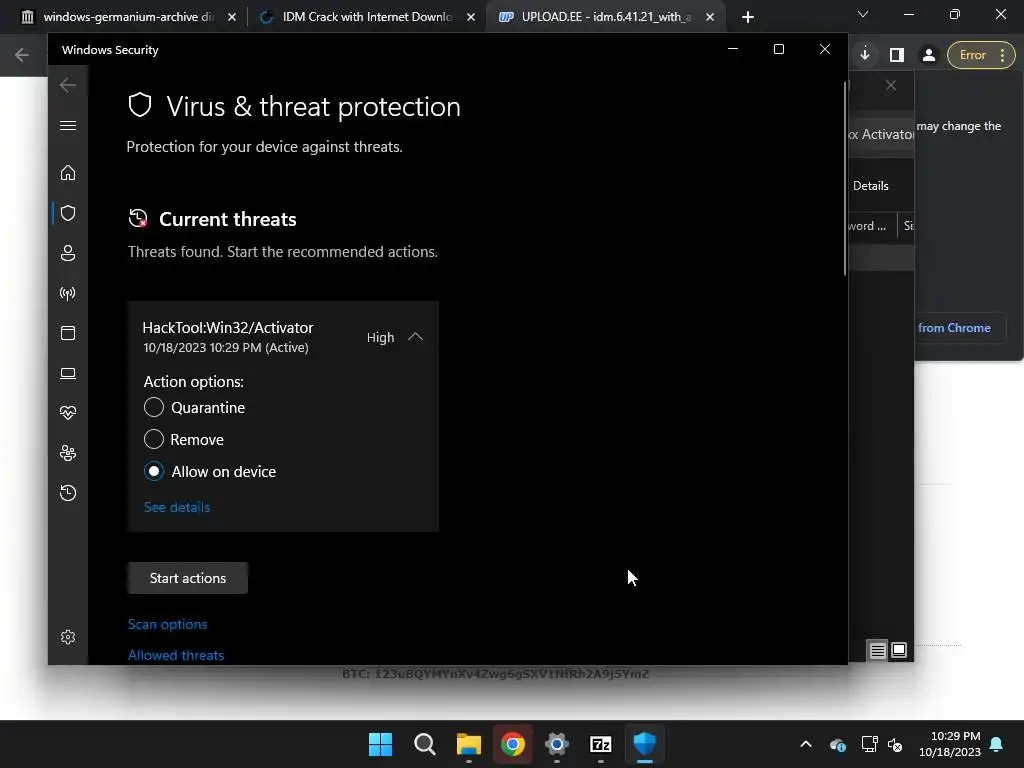This screenshot has width=1024, height=768.
Task: Open Chrome tab search dropdown arrow
Action: pyautogui.click(x=863, y=14)
